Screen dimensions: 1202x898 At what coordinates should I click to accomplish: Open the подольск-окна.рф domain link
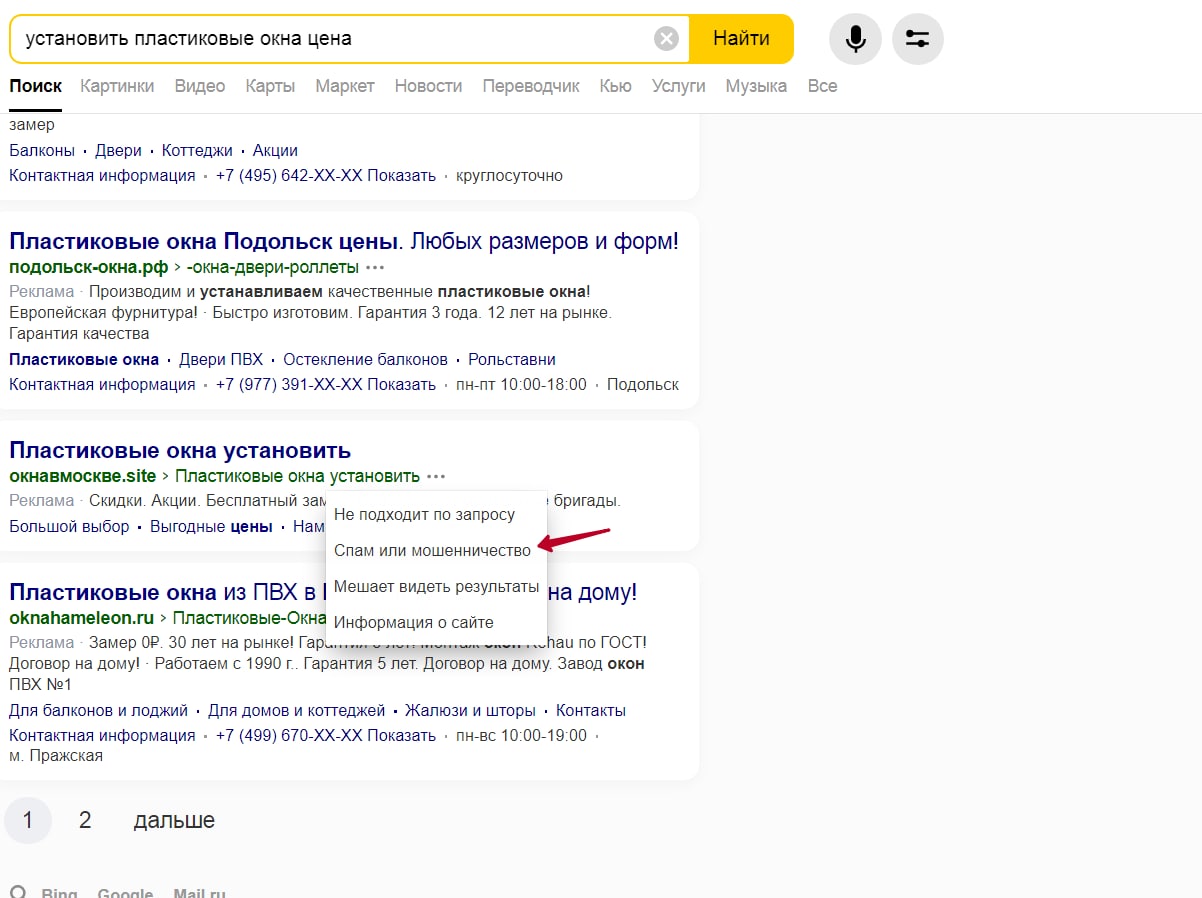88,268
